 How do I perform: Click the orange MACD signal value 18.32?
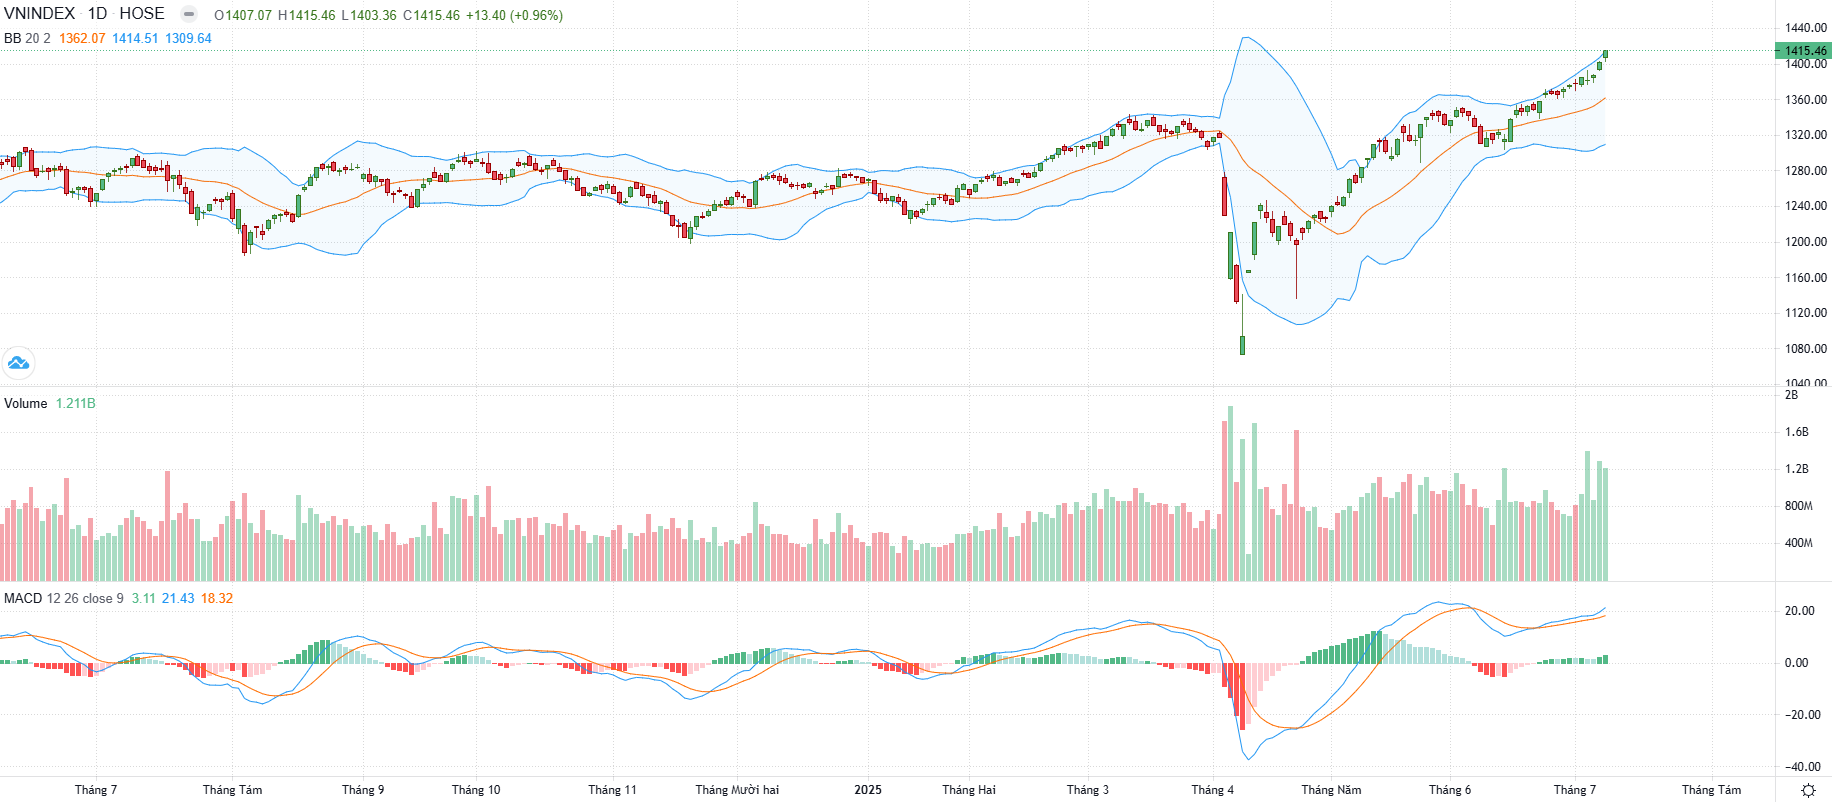pyautogui.click(x=217, y=598)
